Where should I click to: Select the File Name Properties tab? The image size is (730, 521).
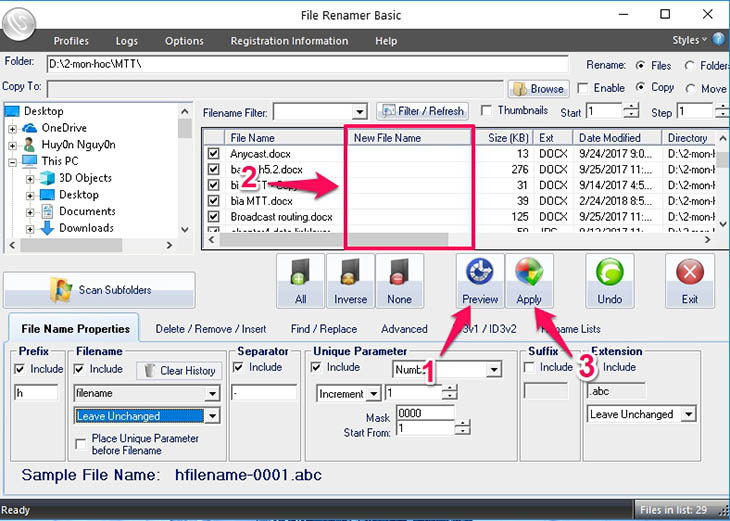[x=75, y=329]
